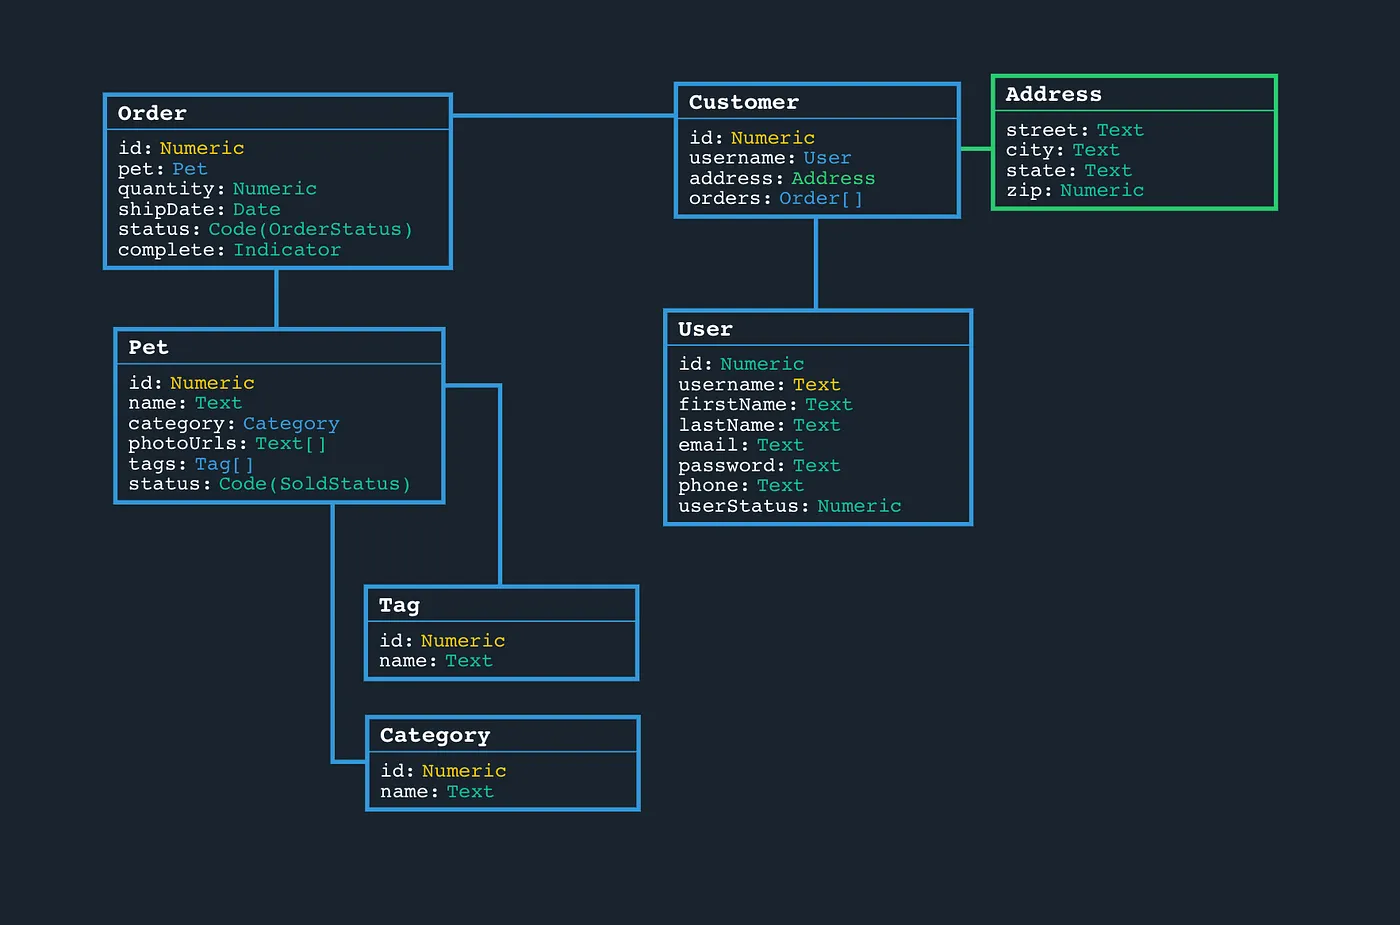The image size is (1400, 925).
Task: Select the Category type inside Pet
Action: pos(291,423)
